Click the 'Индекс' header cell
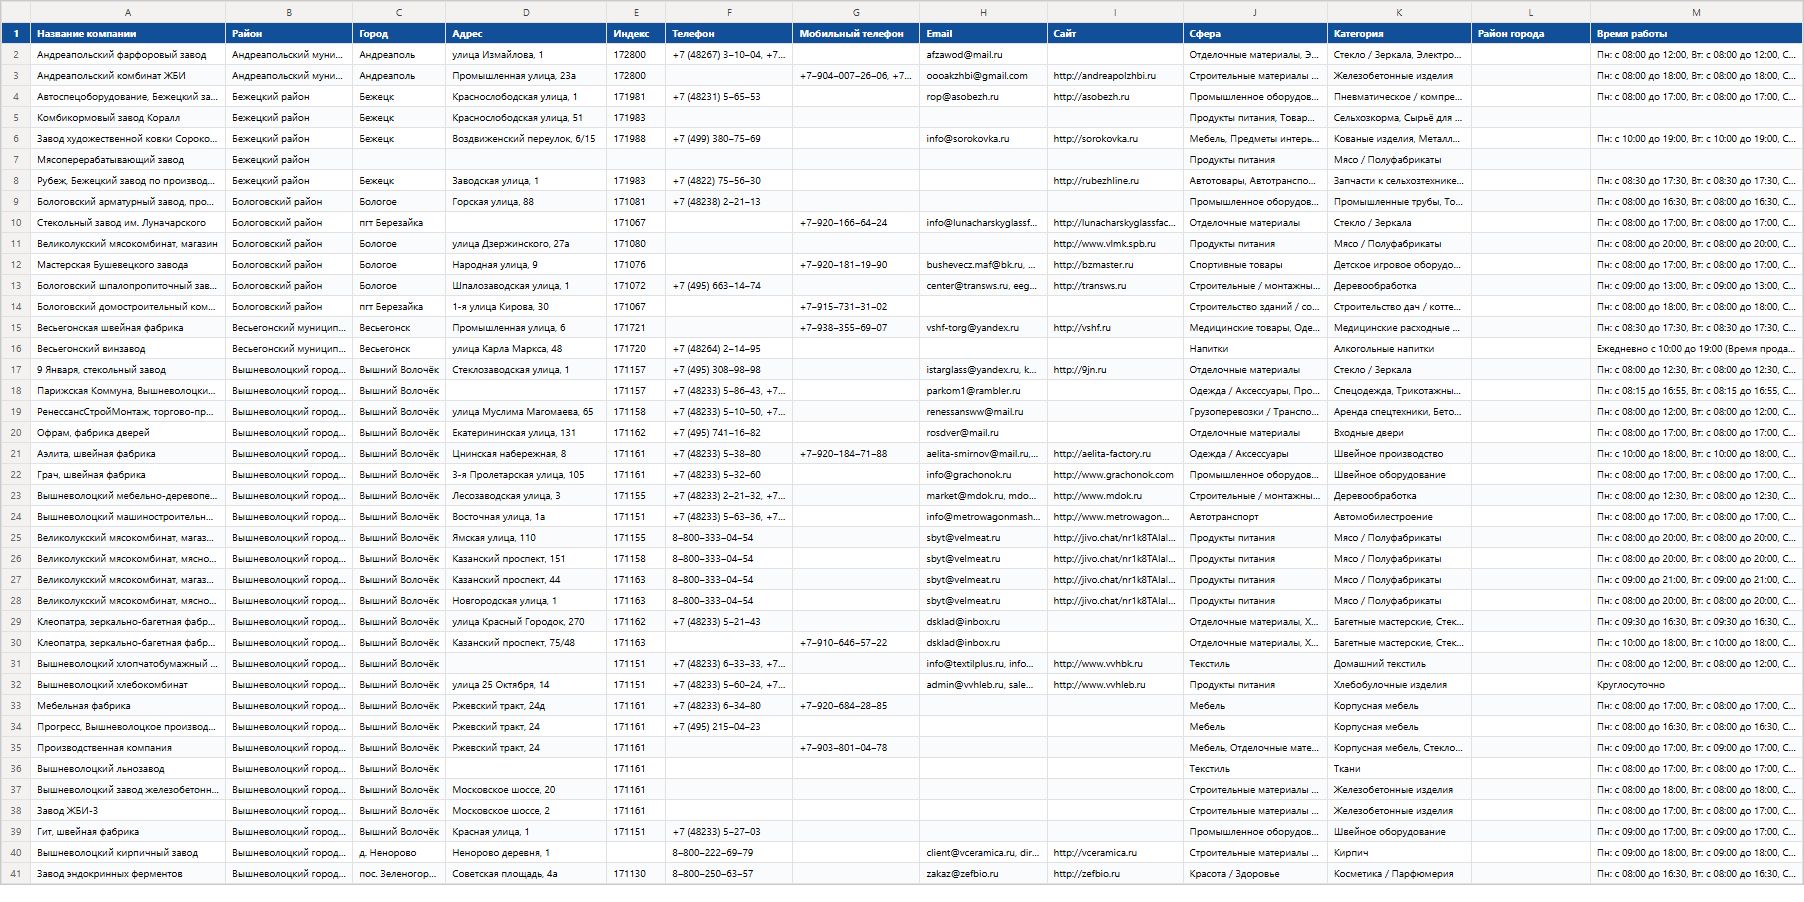Image resolution: width=1804 pixels, height=902 pixels. tap(636, 33)
